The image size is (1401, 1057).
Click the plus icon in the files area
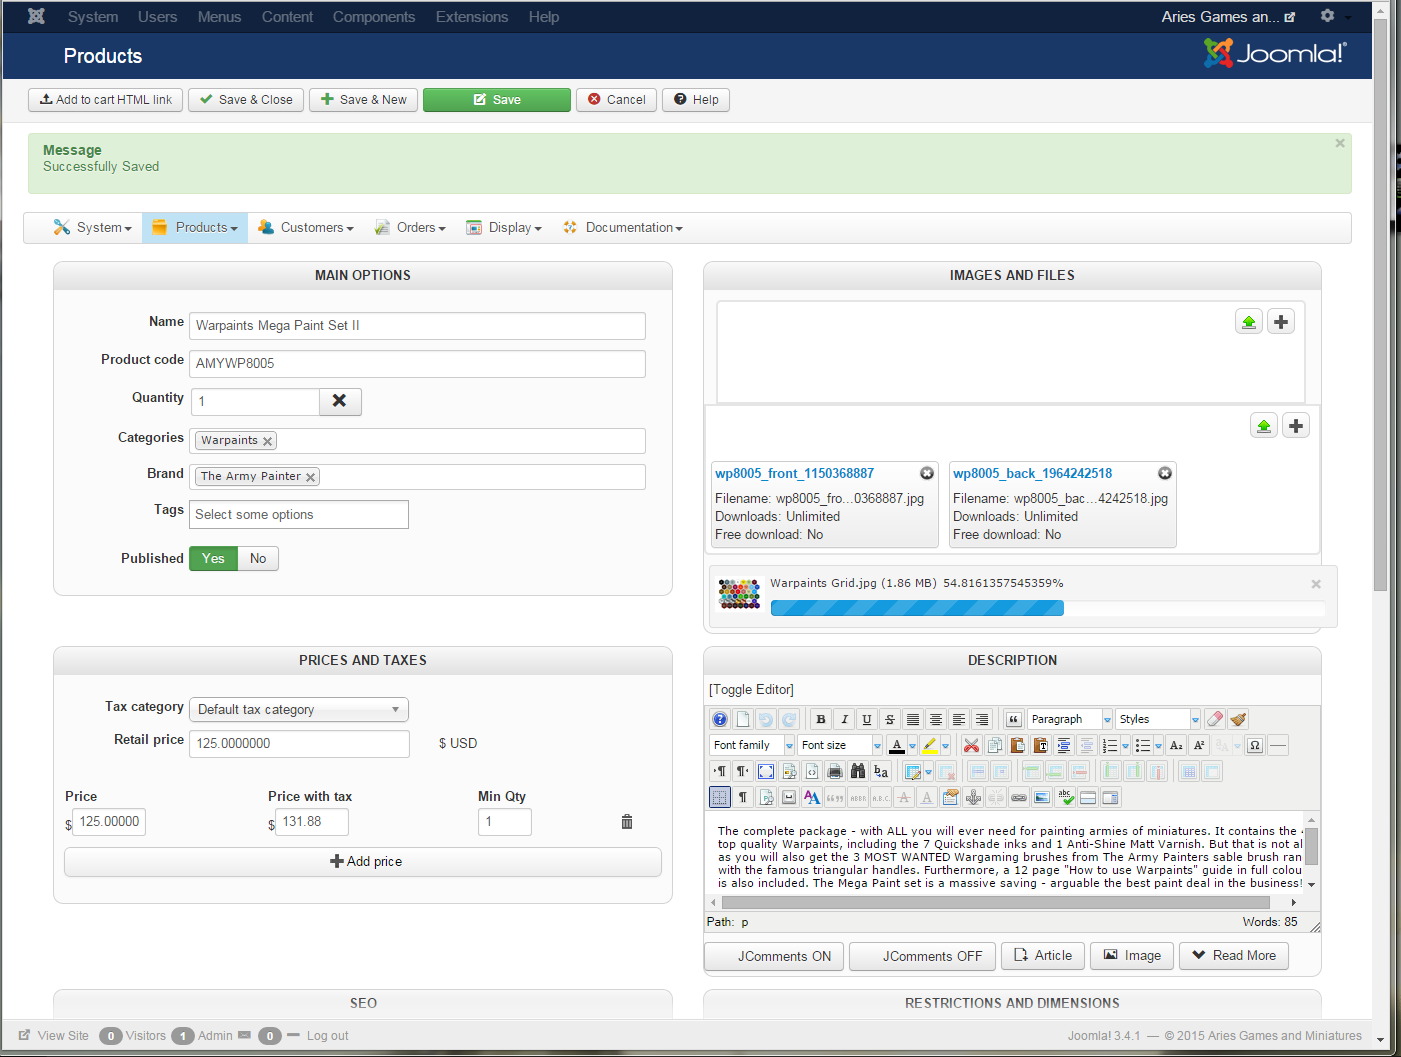pyautogui.click(x=1296, y=426)
